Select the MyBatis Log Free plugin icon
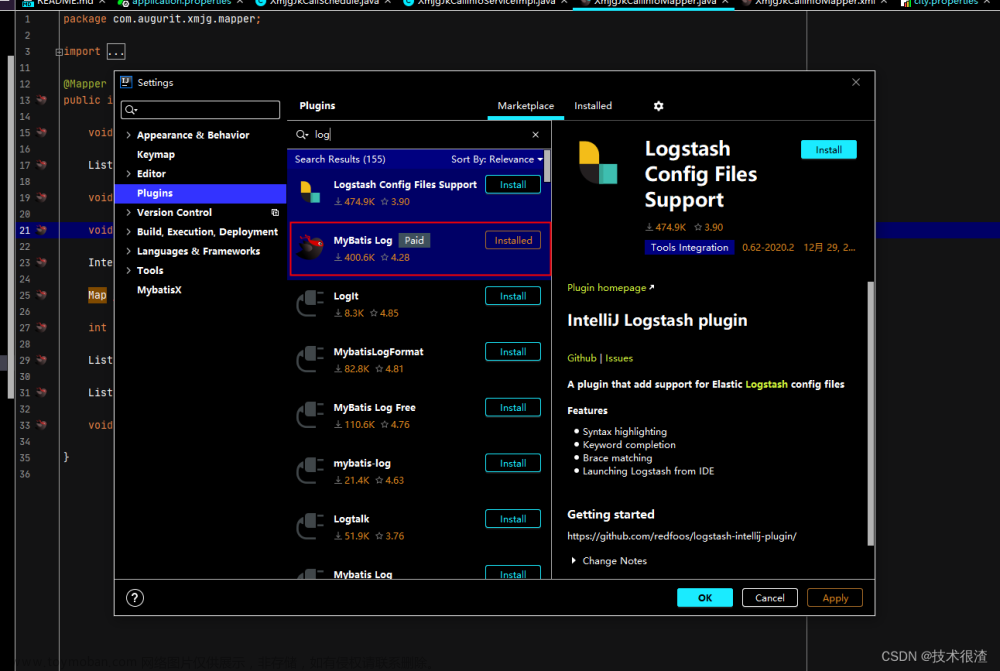Image resolution: width=1000 pixels, height=671 pixels. tap(311, 415)
